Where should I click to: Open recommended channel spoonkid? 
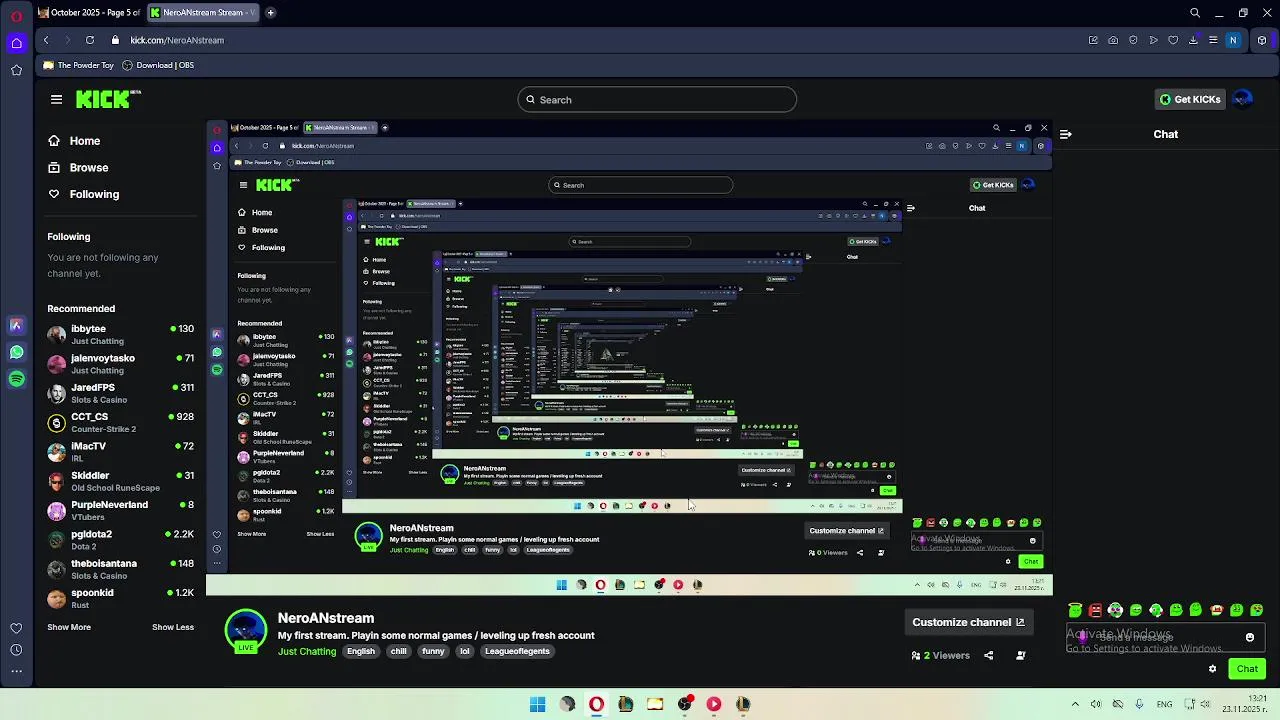click(x=120, y=598)
